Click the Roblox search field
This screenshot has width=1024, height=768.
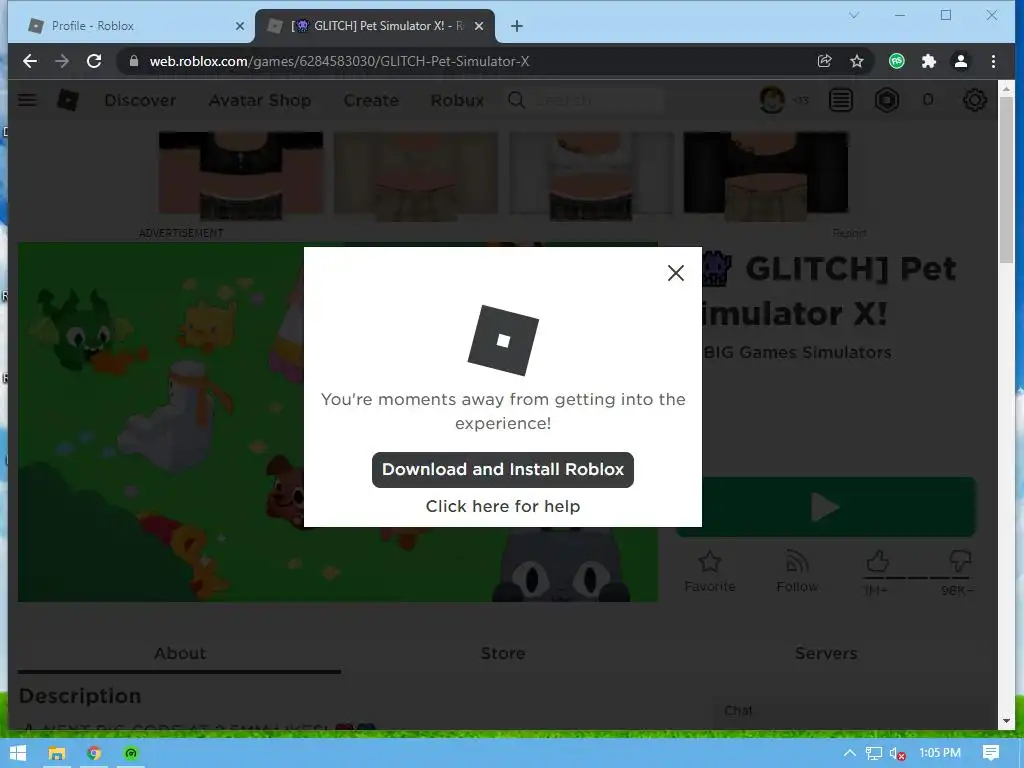pyautogui.click(x=598, y=100)
